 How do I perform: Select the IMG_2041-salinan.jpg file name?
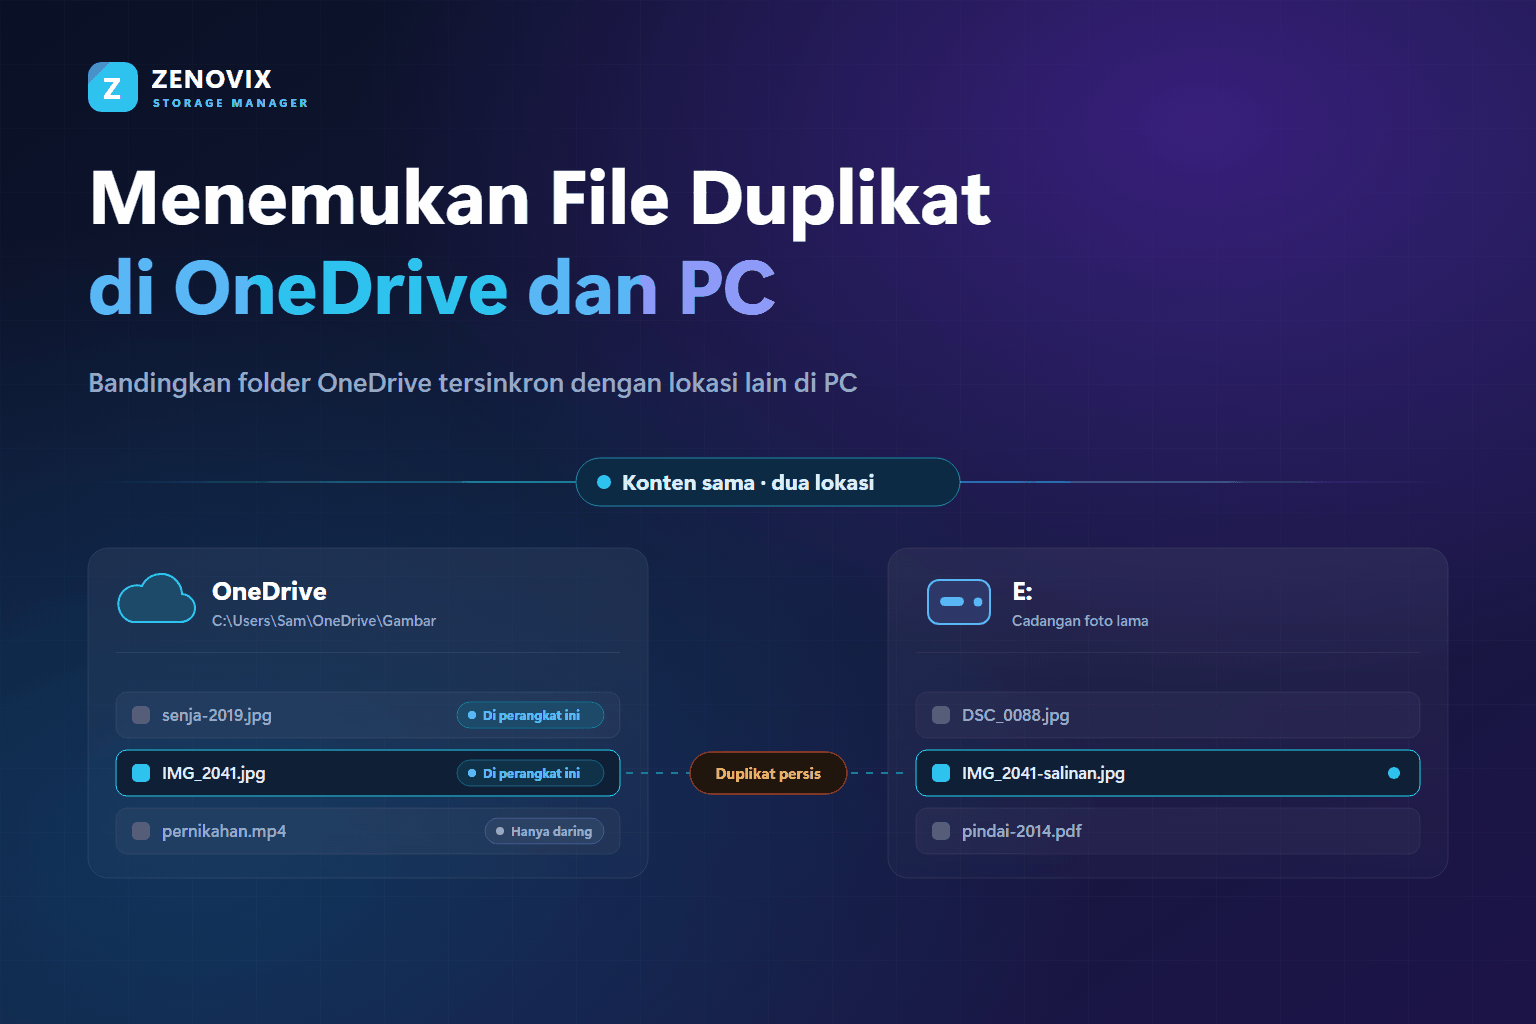coord(1043,774)
